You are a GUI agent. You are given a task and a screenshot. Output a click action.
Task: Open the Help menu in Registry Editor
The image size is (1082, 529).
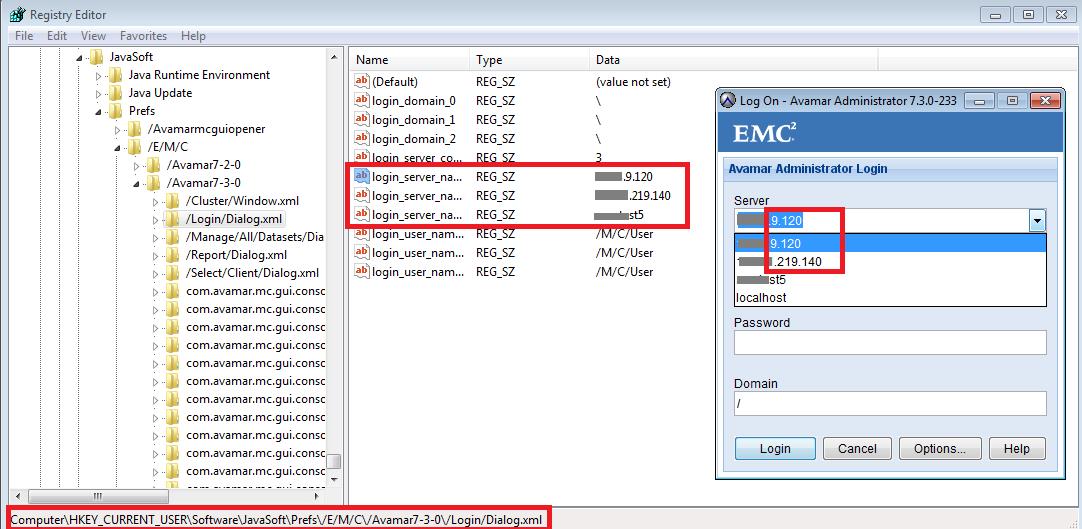193,36
